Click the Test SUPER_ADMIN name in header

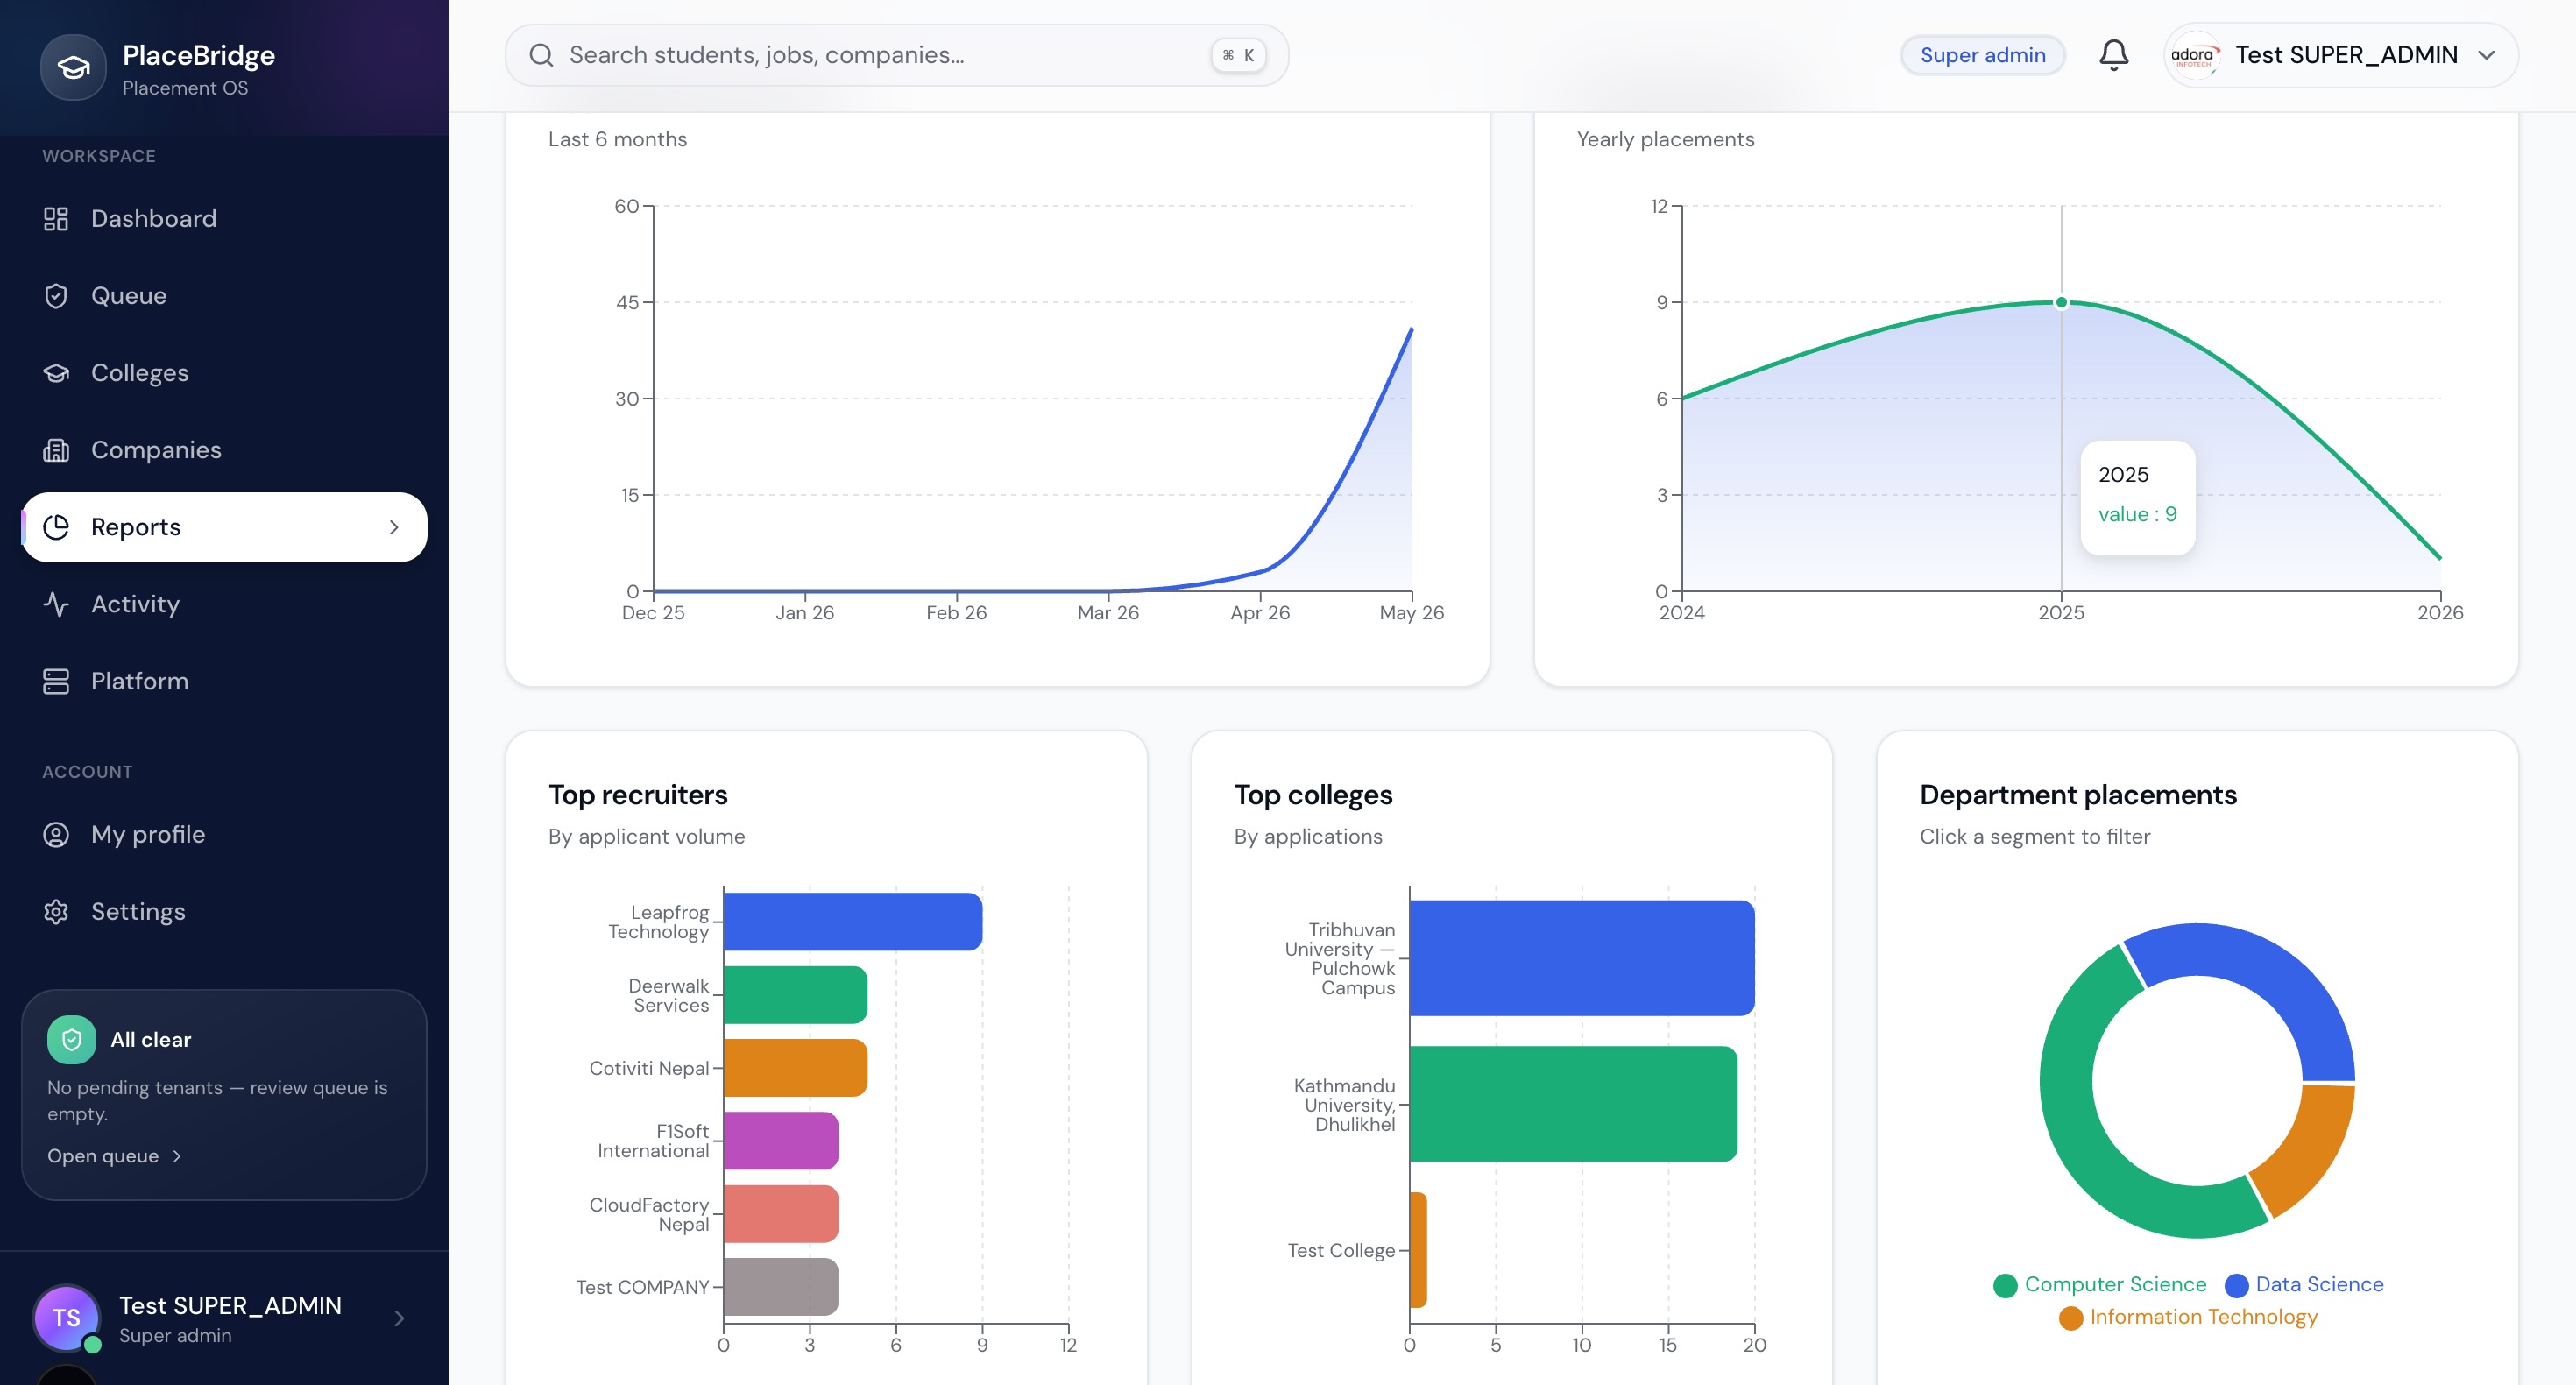[x=2346, y=55]
